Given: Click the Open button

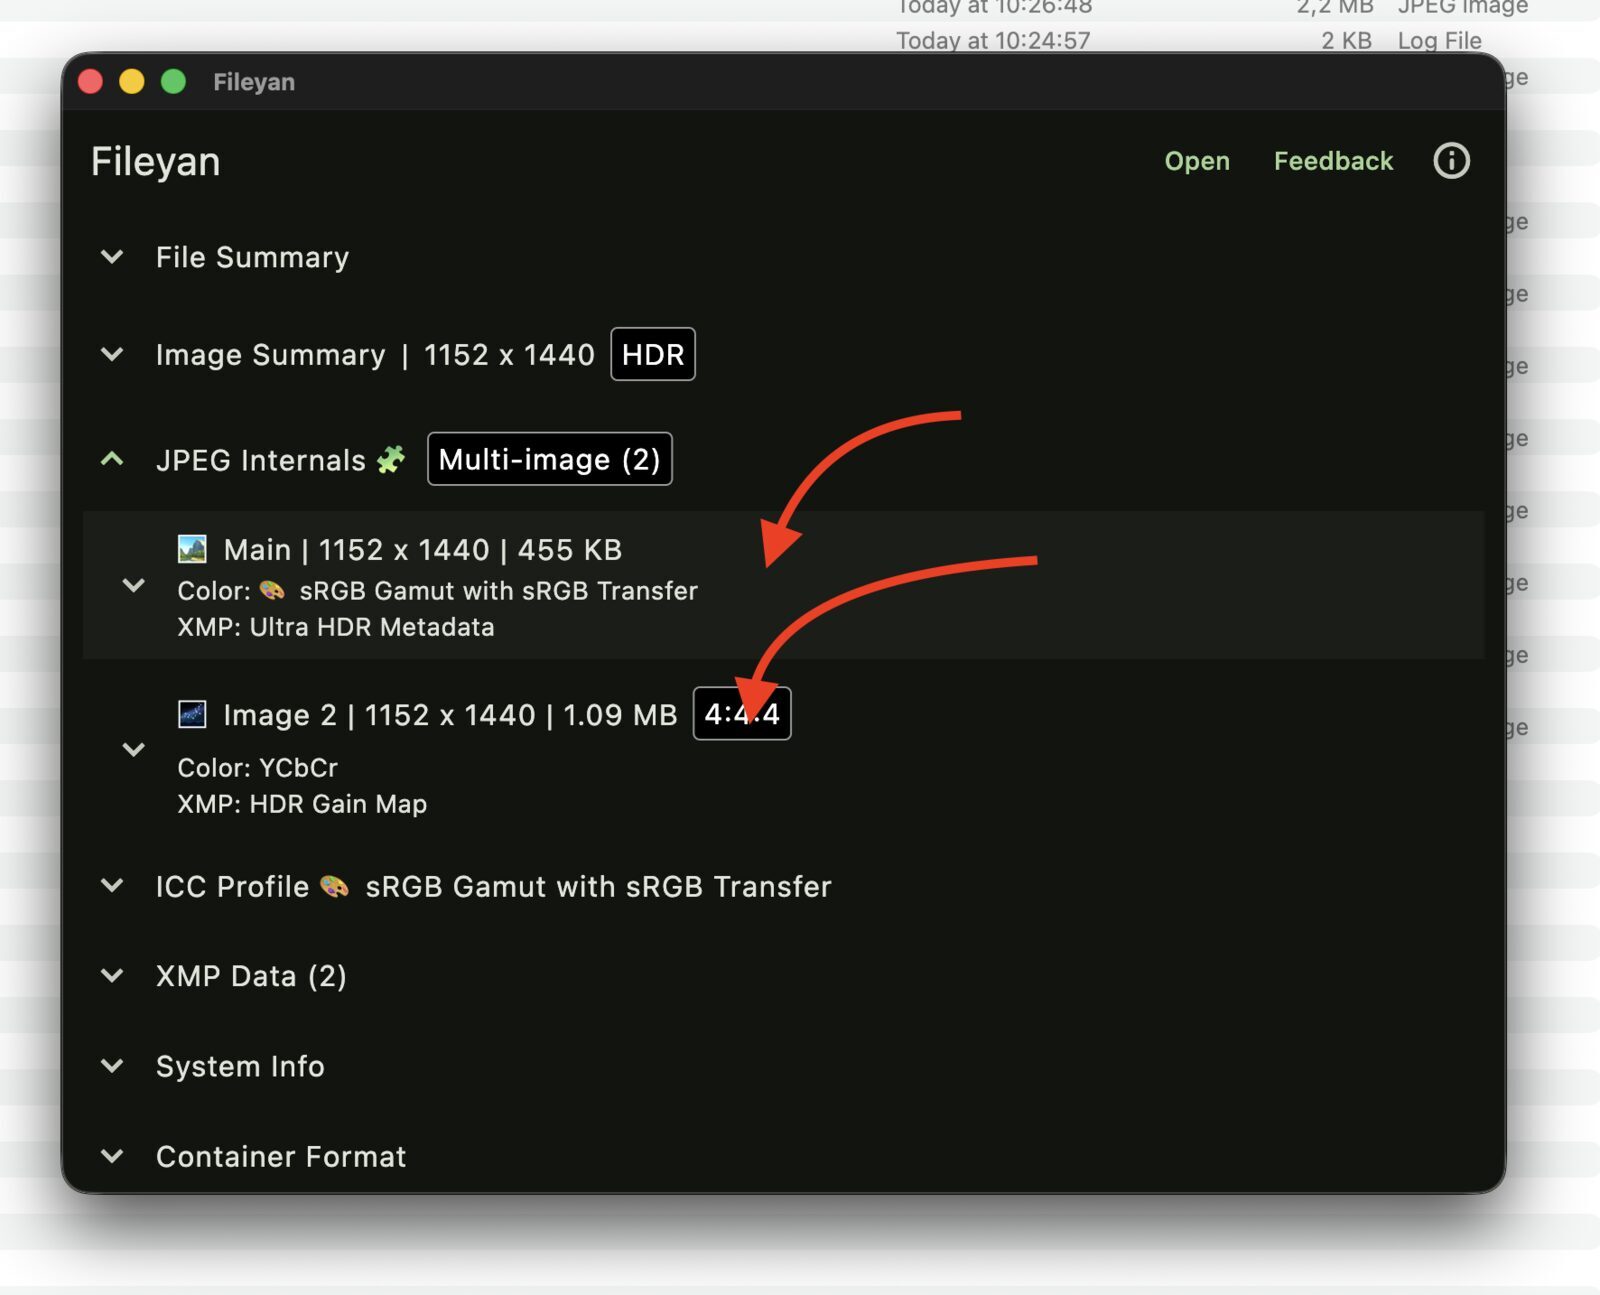Looking at the screenshot, I should click(x=1197, y=161).
